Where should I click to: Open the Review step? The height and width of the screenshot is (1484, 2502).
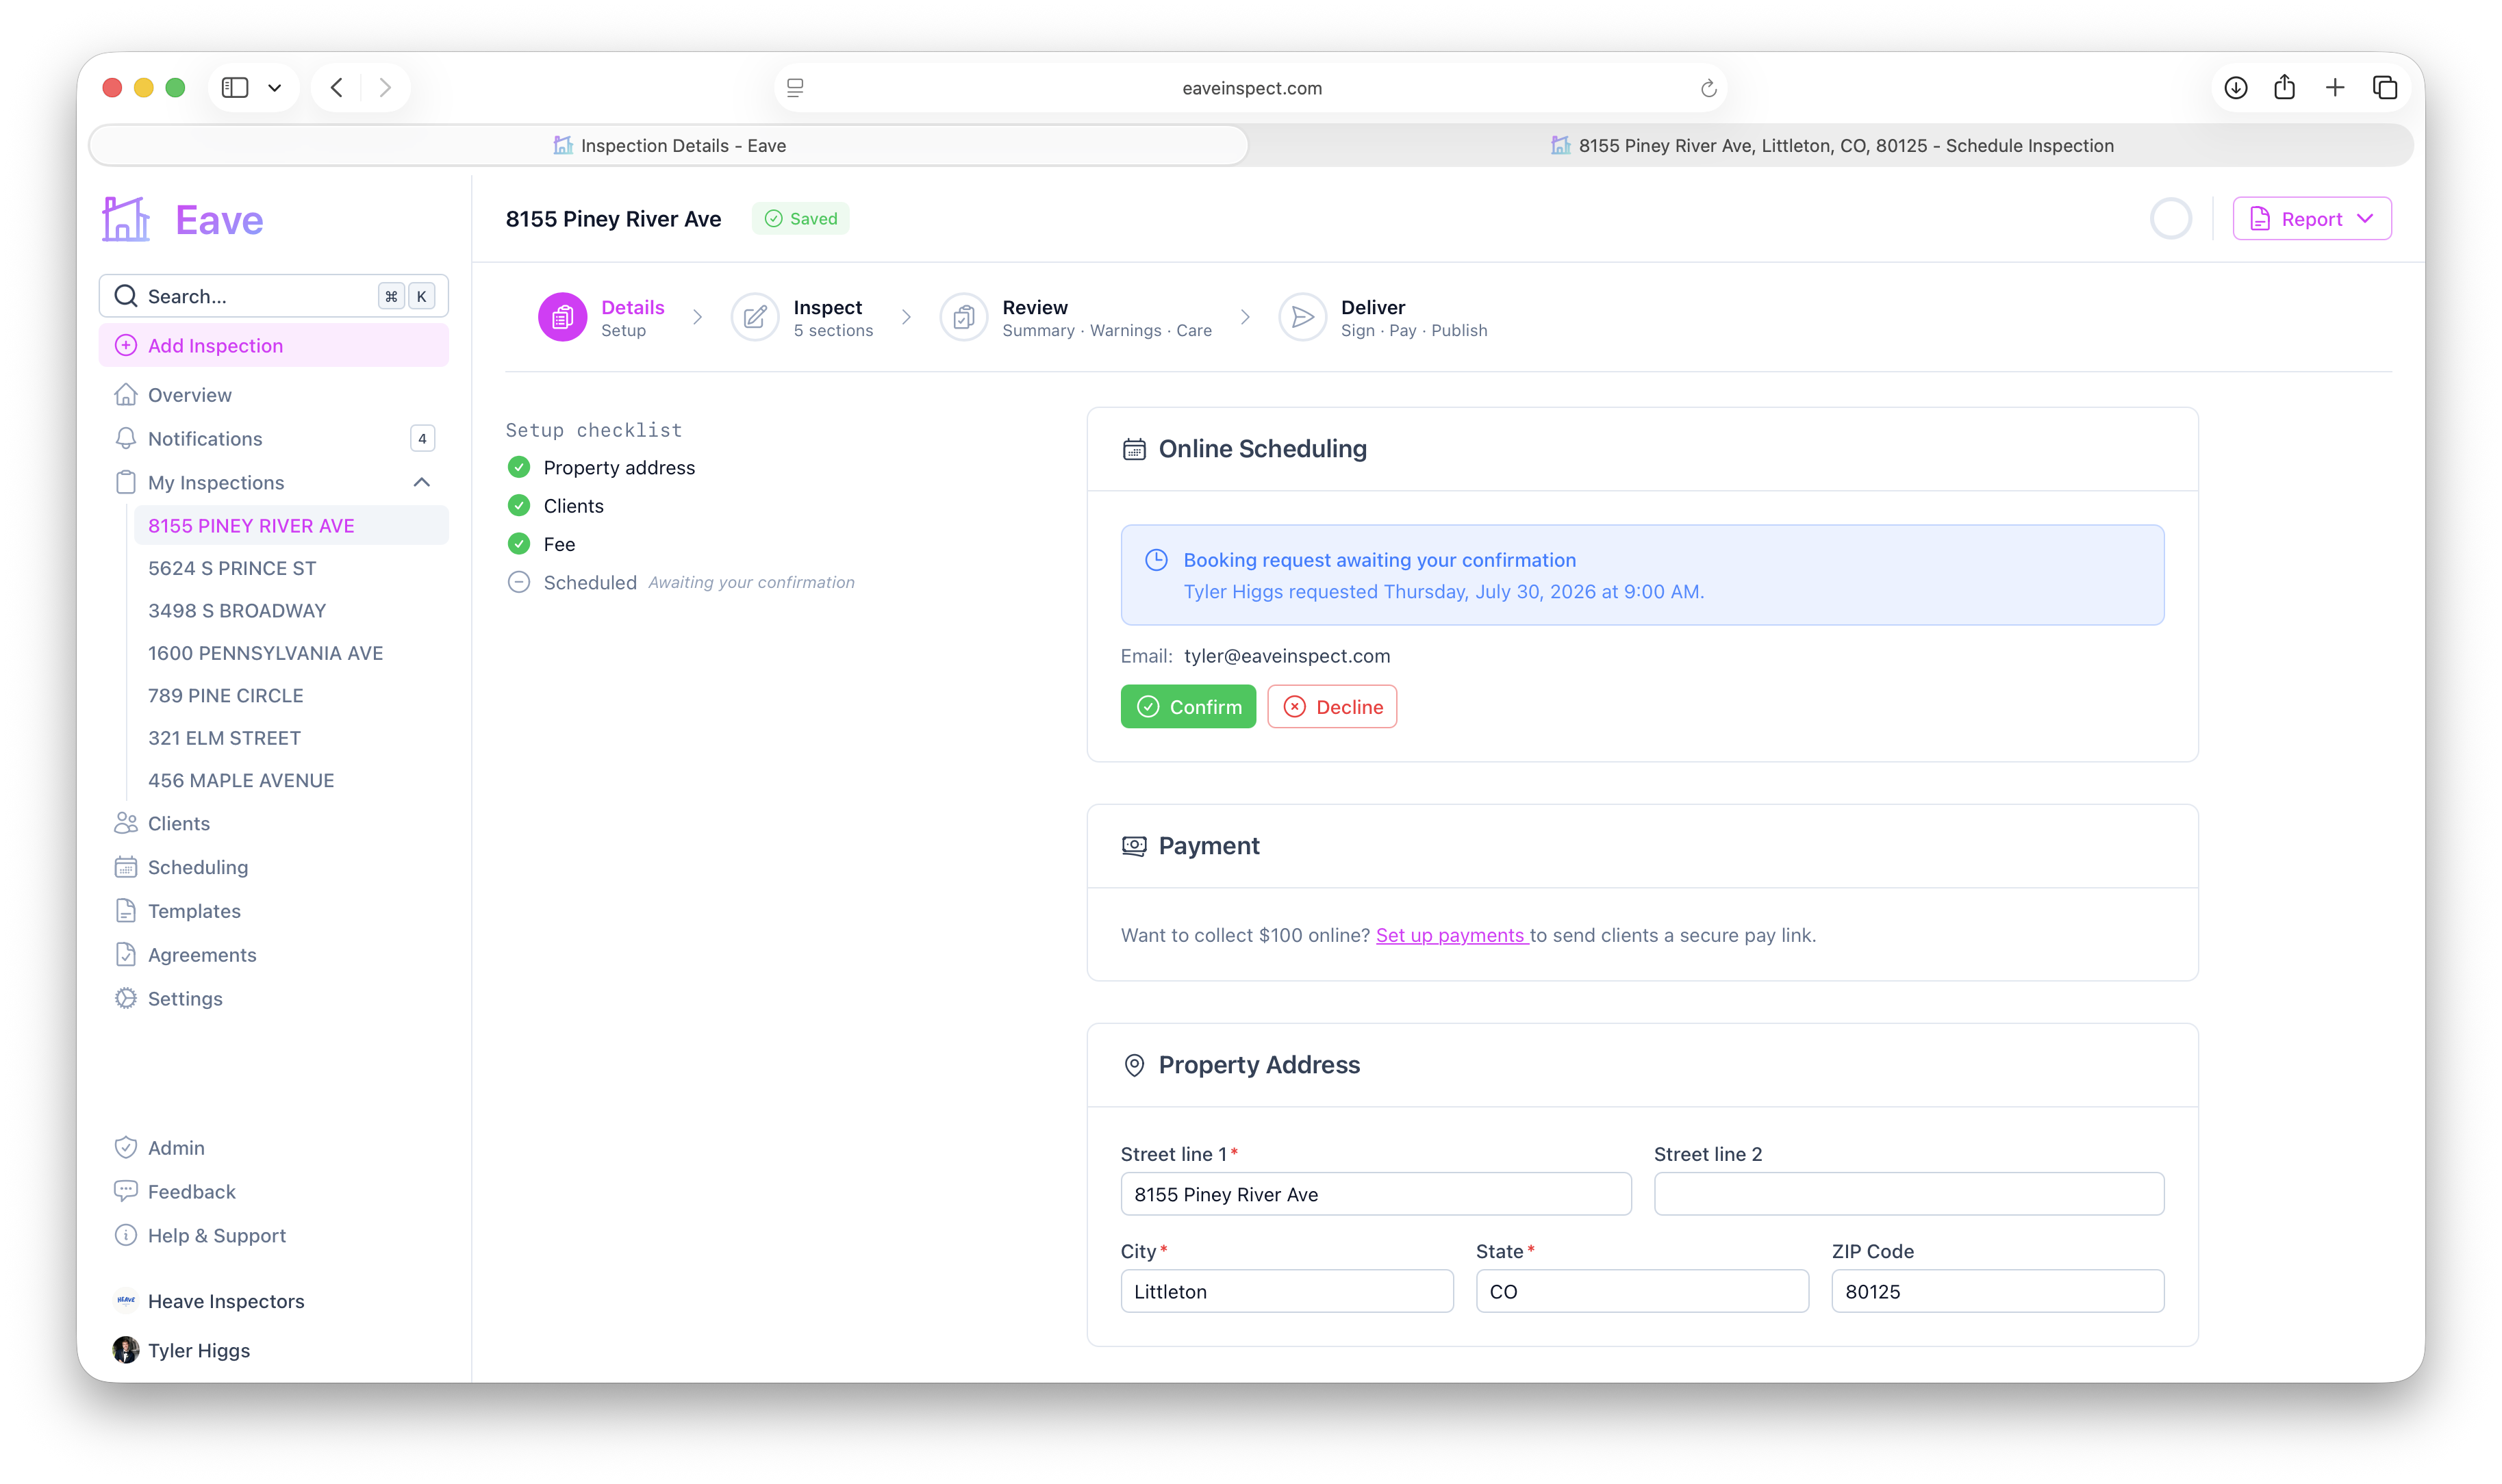click(x=1076, y=318)
